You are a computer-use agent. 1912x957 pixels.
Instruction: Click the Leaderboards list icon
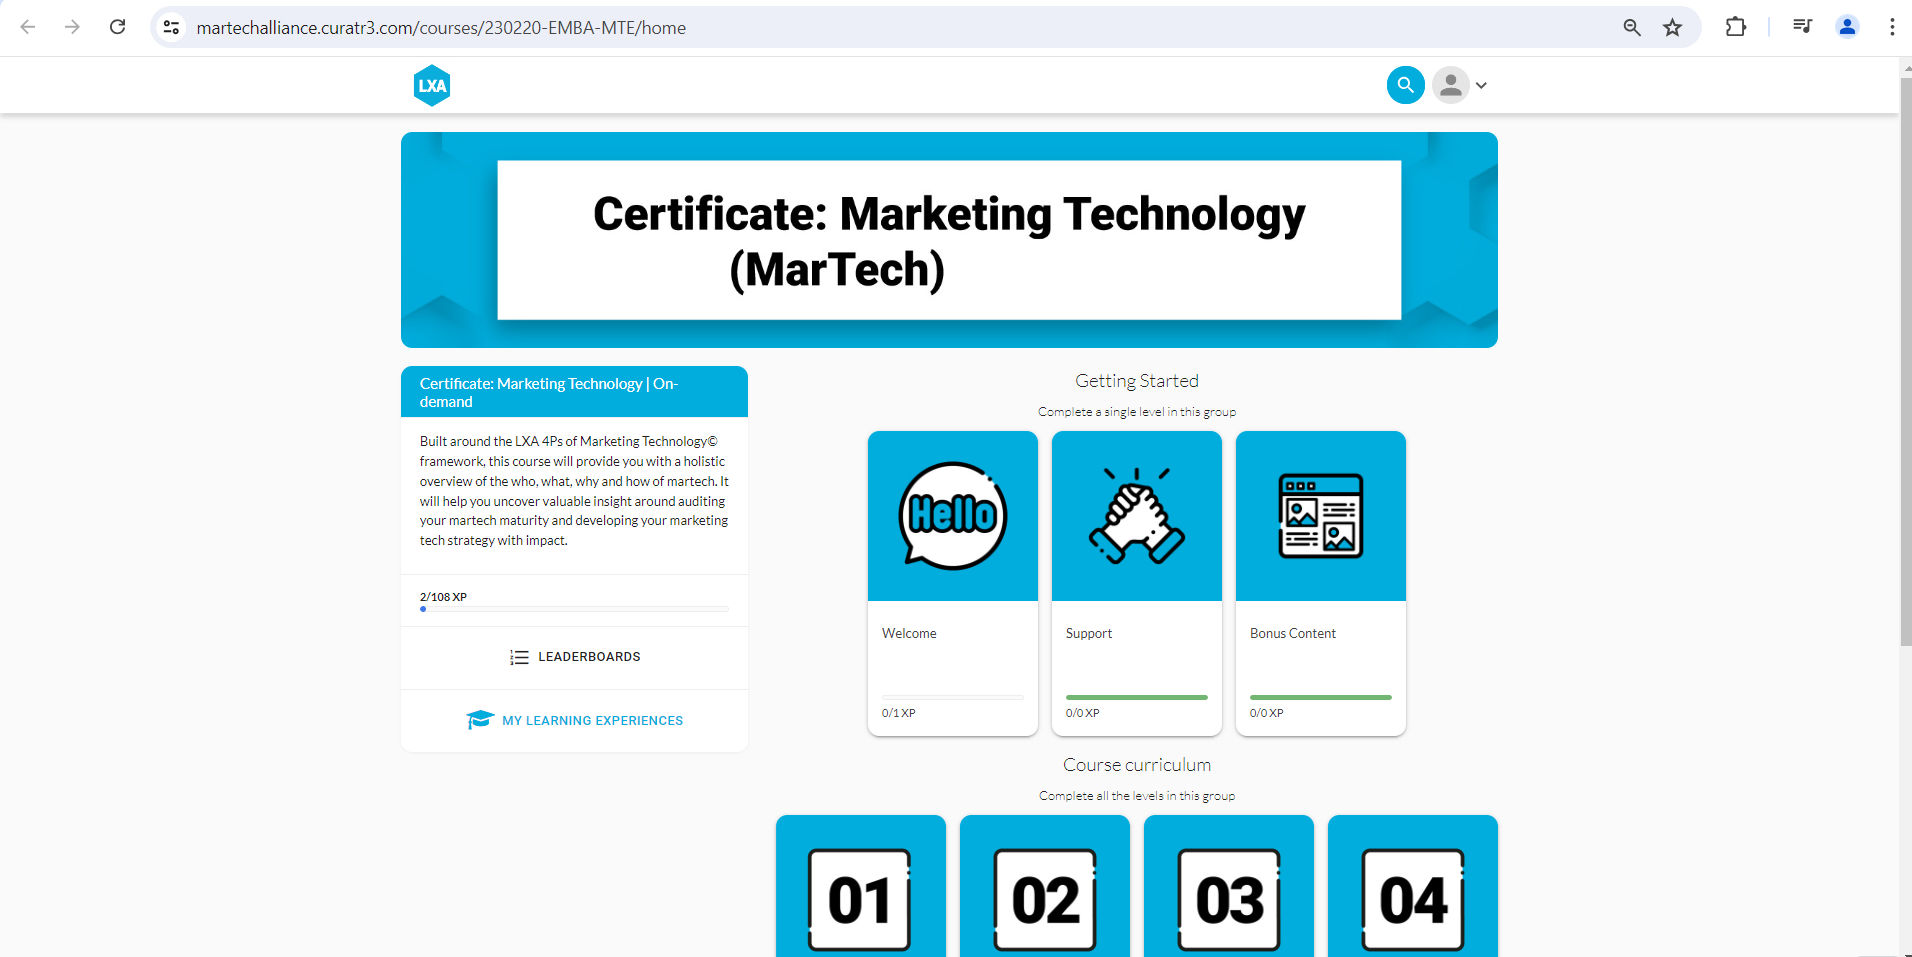(519, 657)
